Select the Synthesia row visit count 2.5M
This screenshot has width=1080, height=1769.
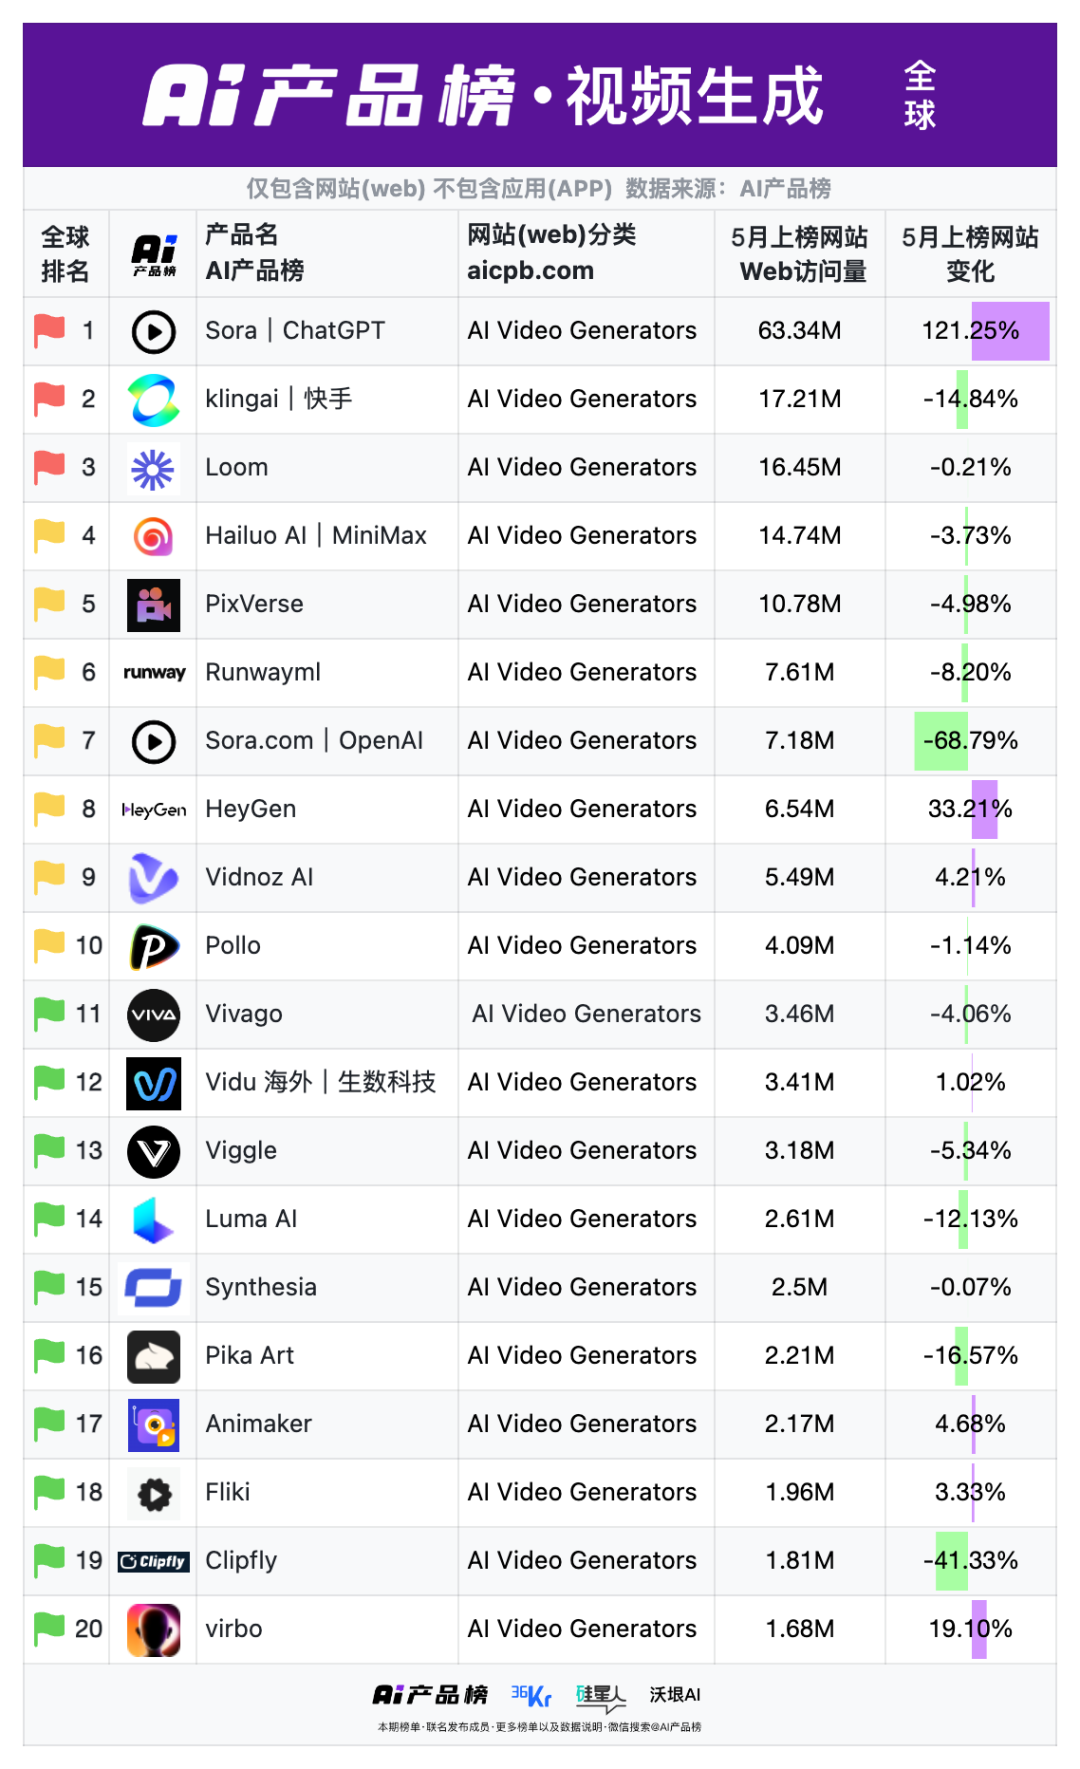point(800,1287)
